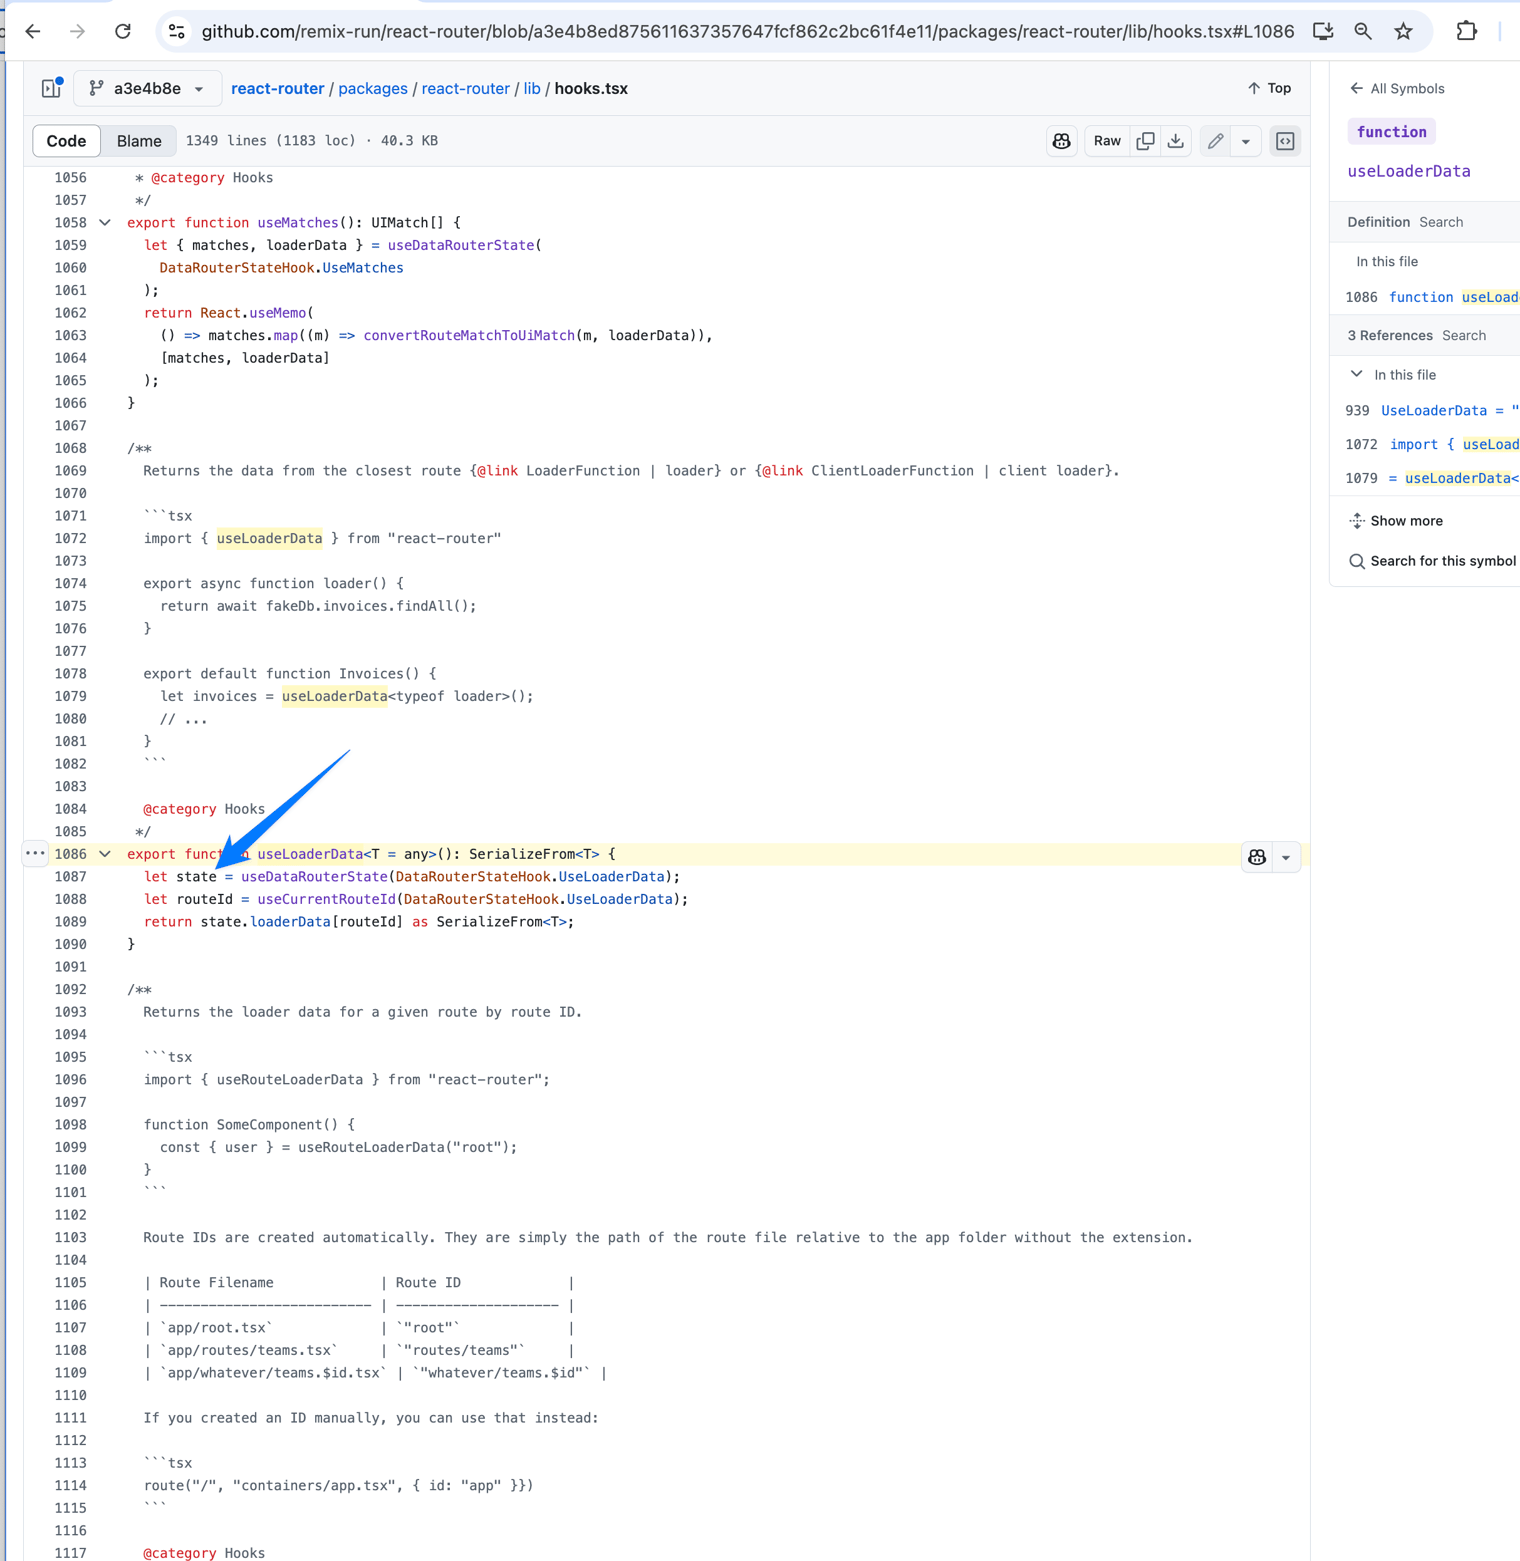Copy the raw file contents
The height and width of the screenshot is (1561, 1520).
point(1146,141)
